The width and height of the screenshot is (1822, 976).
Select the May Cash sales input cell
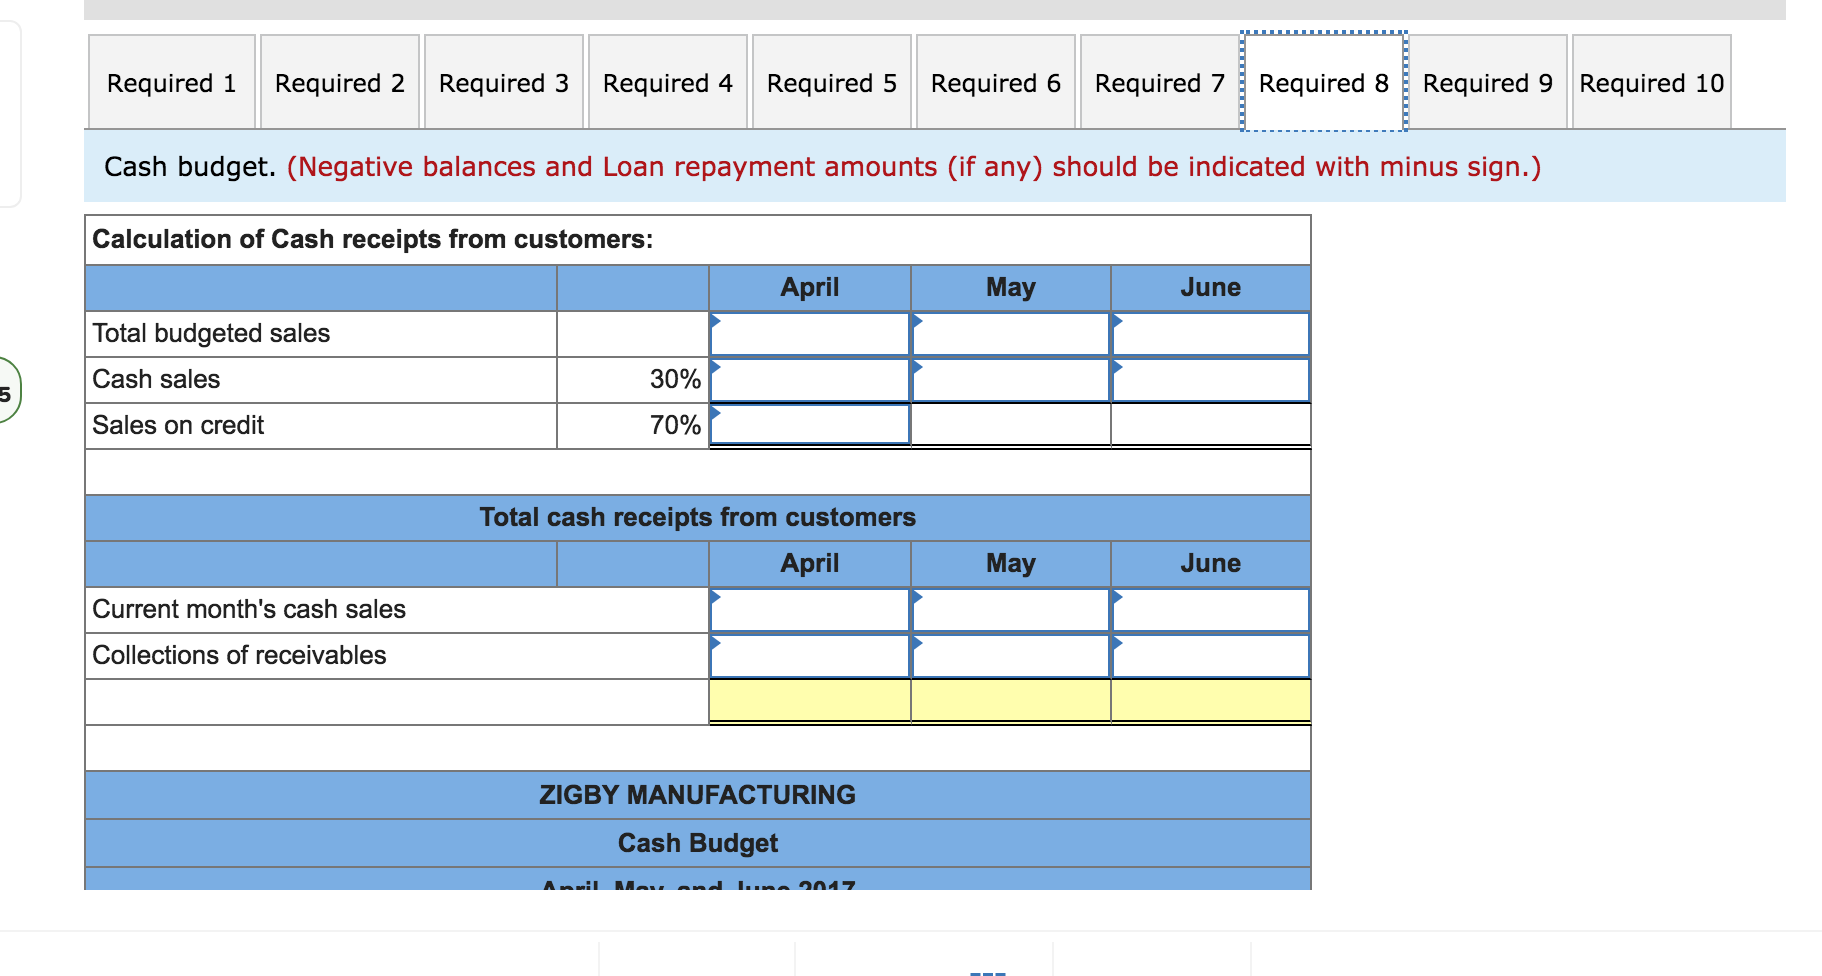click(x=1010, y=380)
